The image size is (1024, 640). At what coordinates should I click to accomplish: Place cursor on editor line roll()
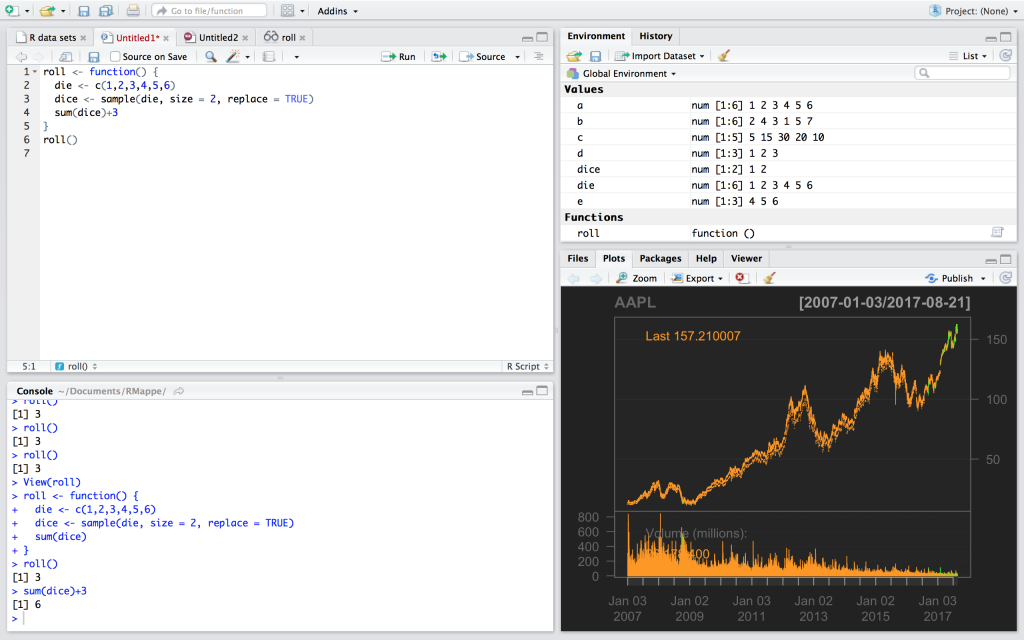pos(60,140)
